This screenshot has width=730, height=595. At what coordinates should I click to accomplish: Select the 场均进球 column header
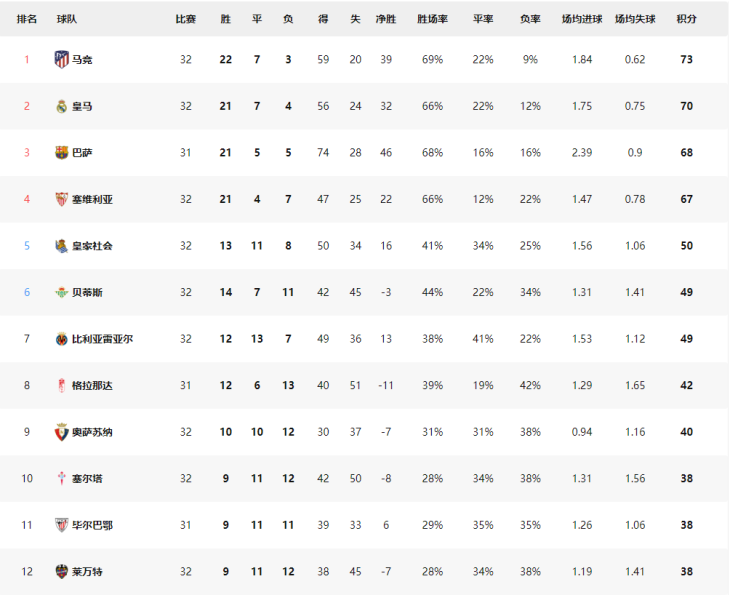[582, 19]
